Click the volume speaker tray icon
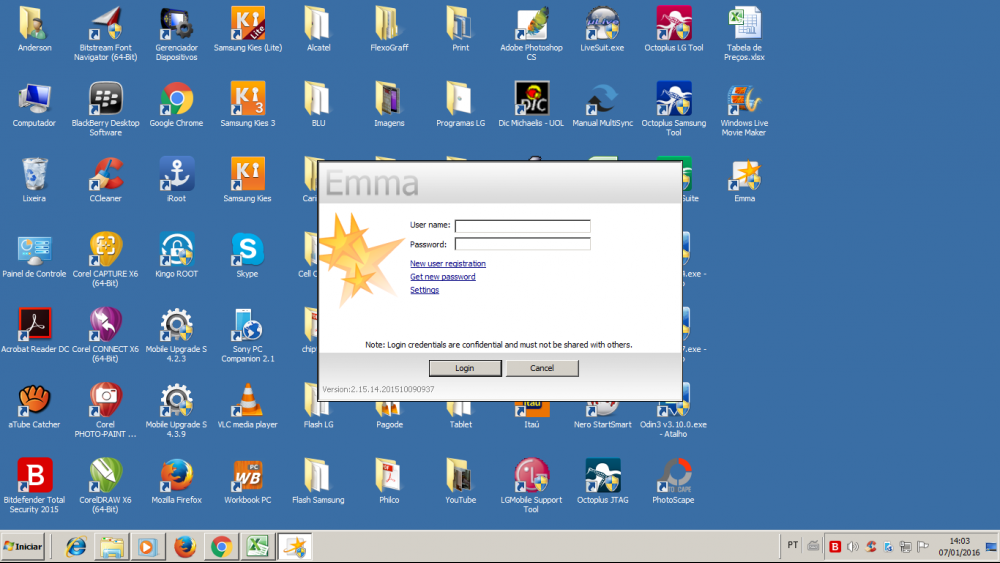The height and width of the screenshot is (563, 1000). pyautogui.click(x=853, y=546)
